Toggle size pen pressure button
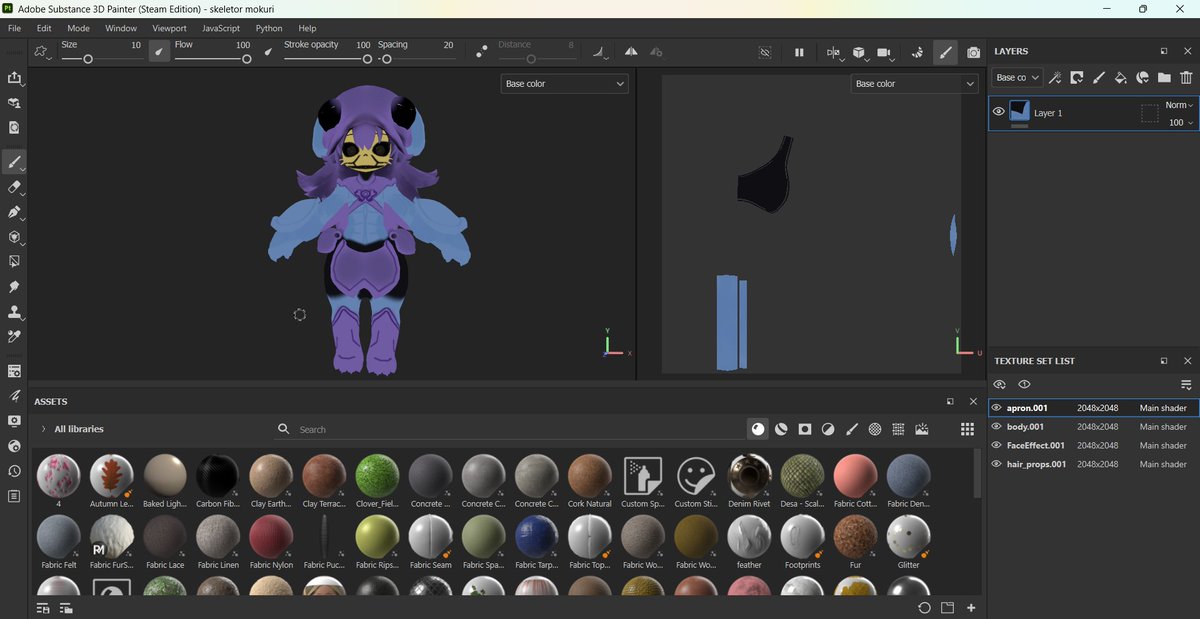Screen dimensions: 1200x619 (x=159, y=52)
